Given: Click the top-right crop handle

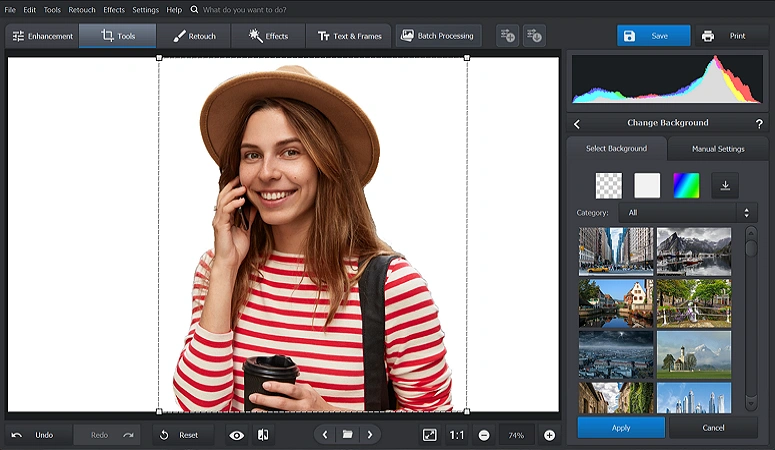Looking at the screenshot, I should coord(467,58).
